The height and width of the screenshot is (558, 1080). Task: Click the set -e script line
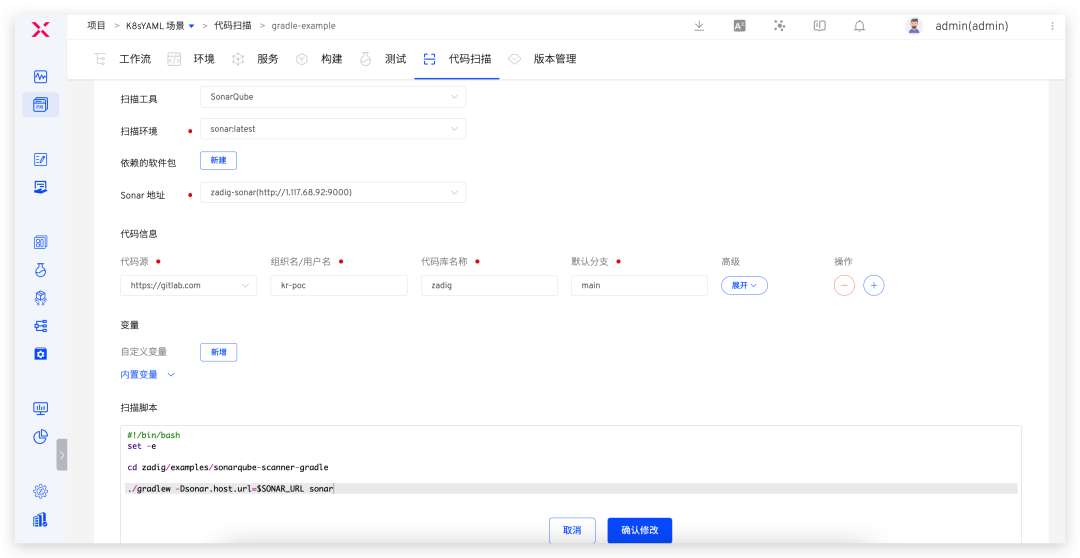coord(142,446)
